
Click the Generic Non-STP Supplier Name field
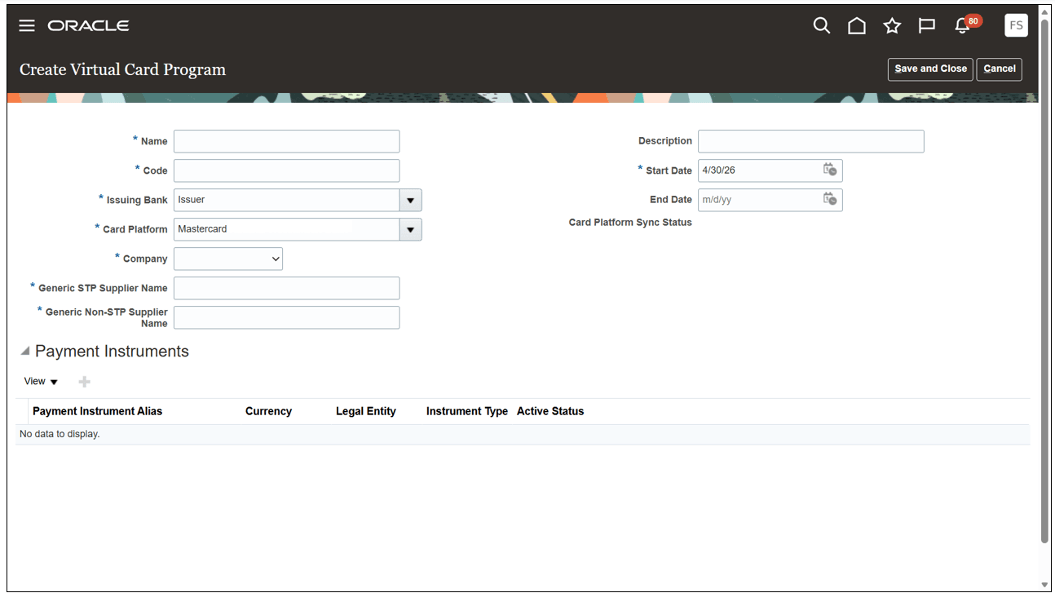(286, 317)
